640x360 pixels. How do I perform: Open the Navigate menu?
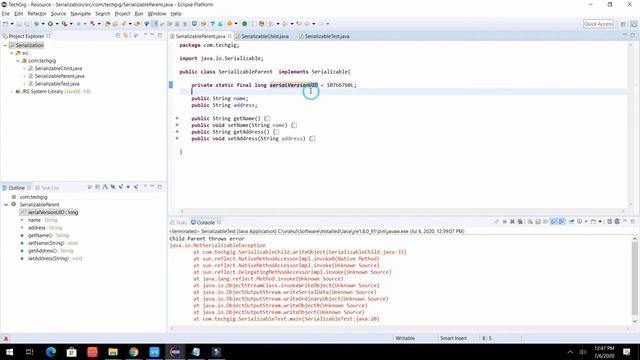(x=80, y=13)
